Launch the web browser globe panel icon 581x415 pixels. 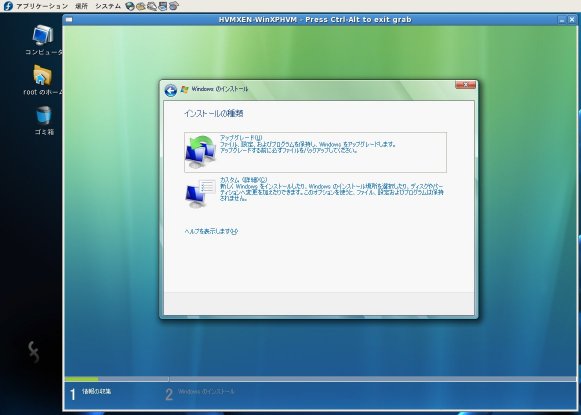130,6
